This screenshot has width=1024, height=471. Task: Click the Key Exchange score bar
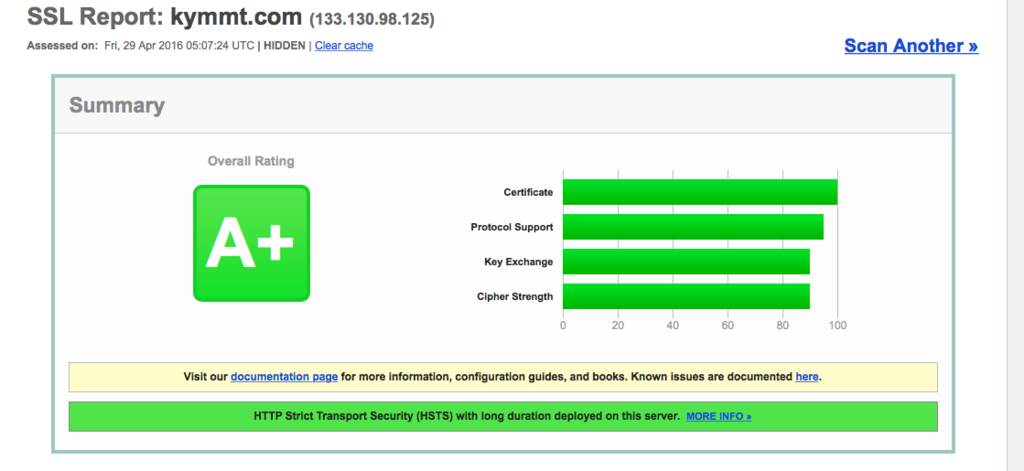(686, 261)
